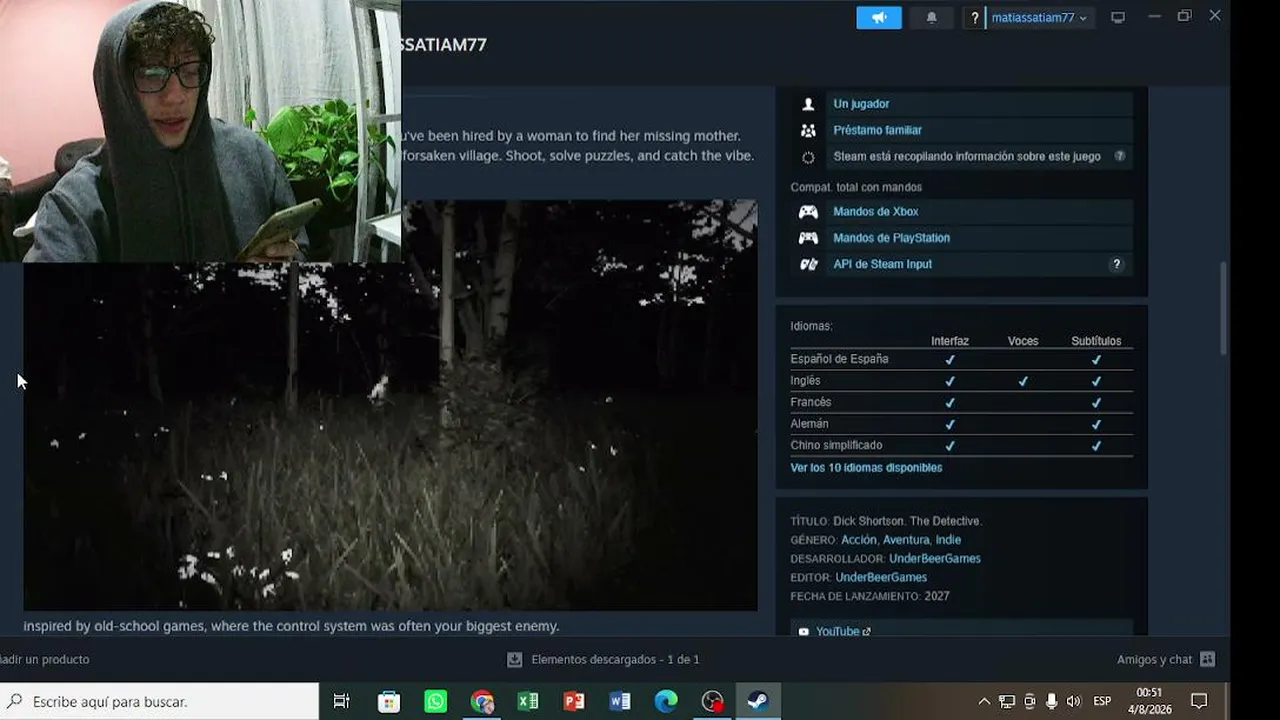Viewport: 1280px width, 720px height.
Task: Select the Inglés language row
Action: pyautogui.click(x=961, y=381)
